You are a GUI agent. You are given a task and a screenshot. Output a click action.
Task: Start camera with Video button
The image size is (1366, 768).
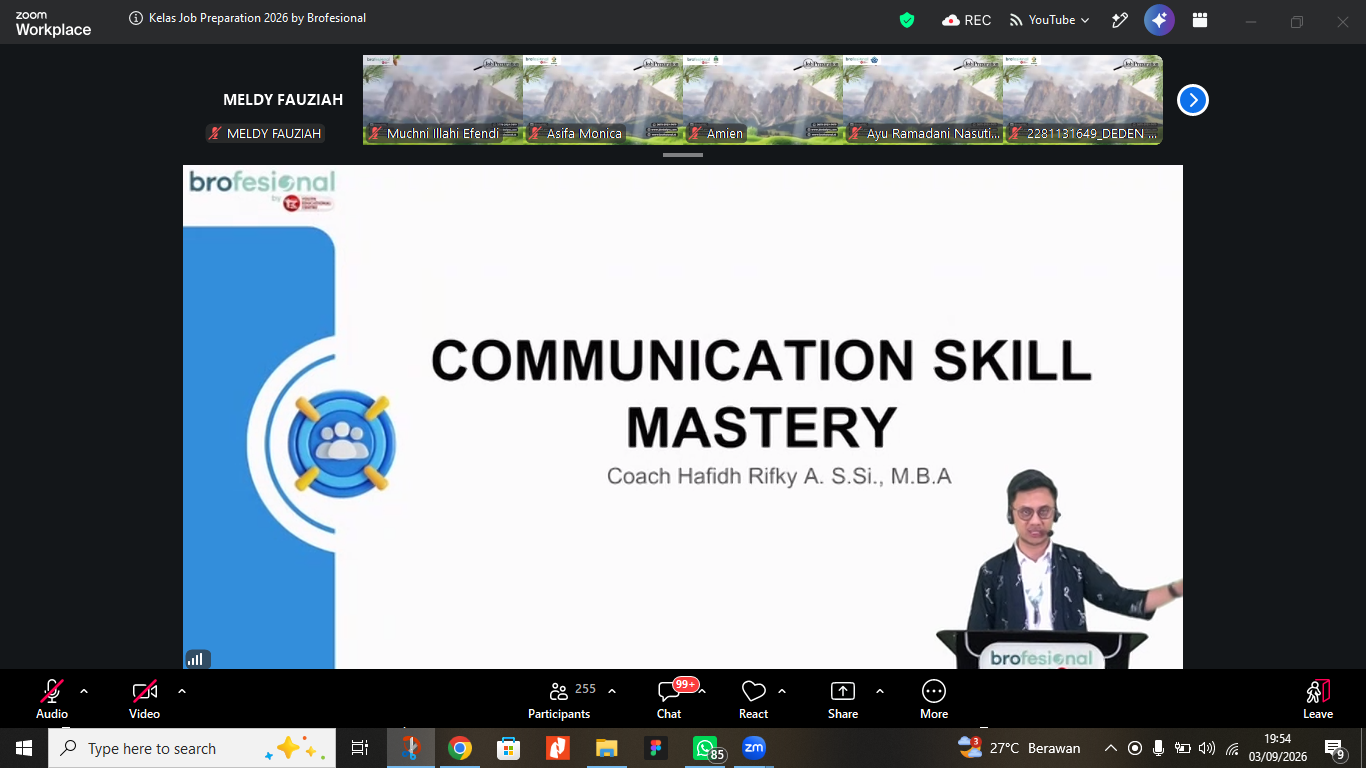145,698
